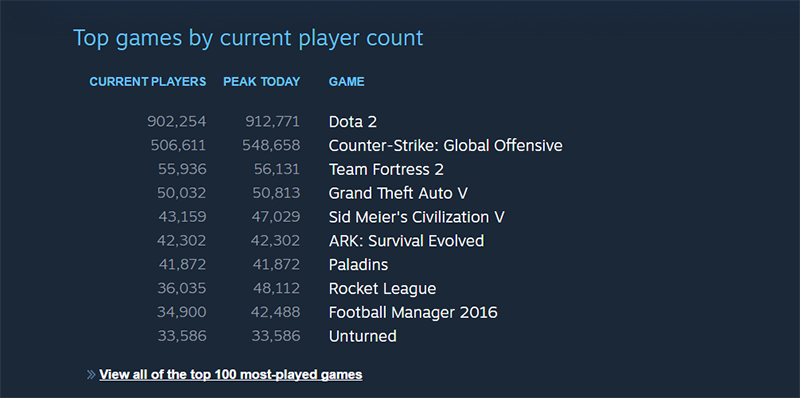Open the Dota 2 game entry
This screenshot has width=800, height=398.
click(353, 121)
